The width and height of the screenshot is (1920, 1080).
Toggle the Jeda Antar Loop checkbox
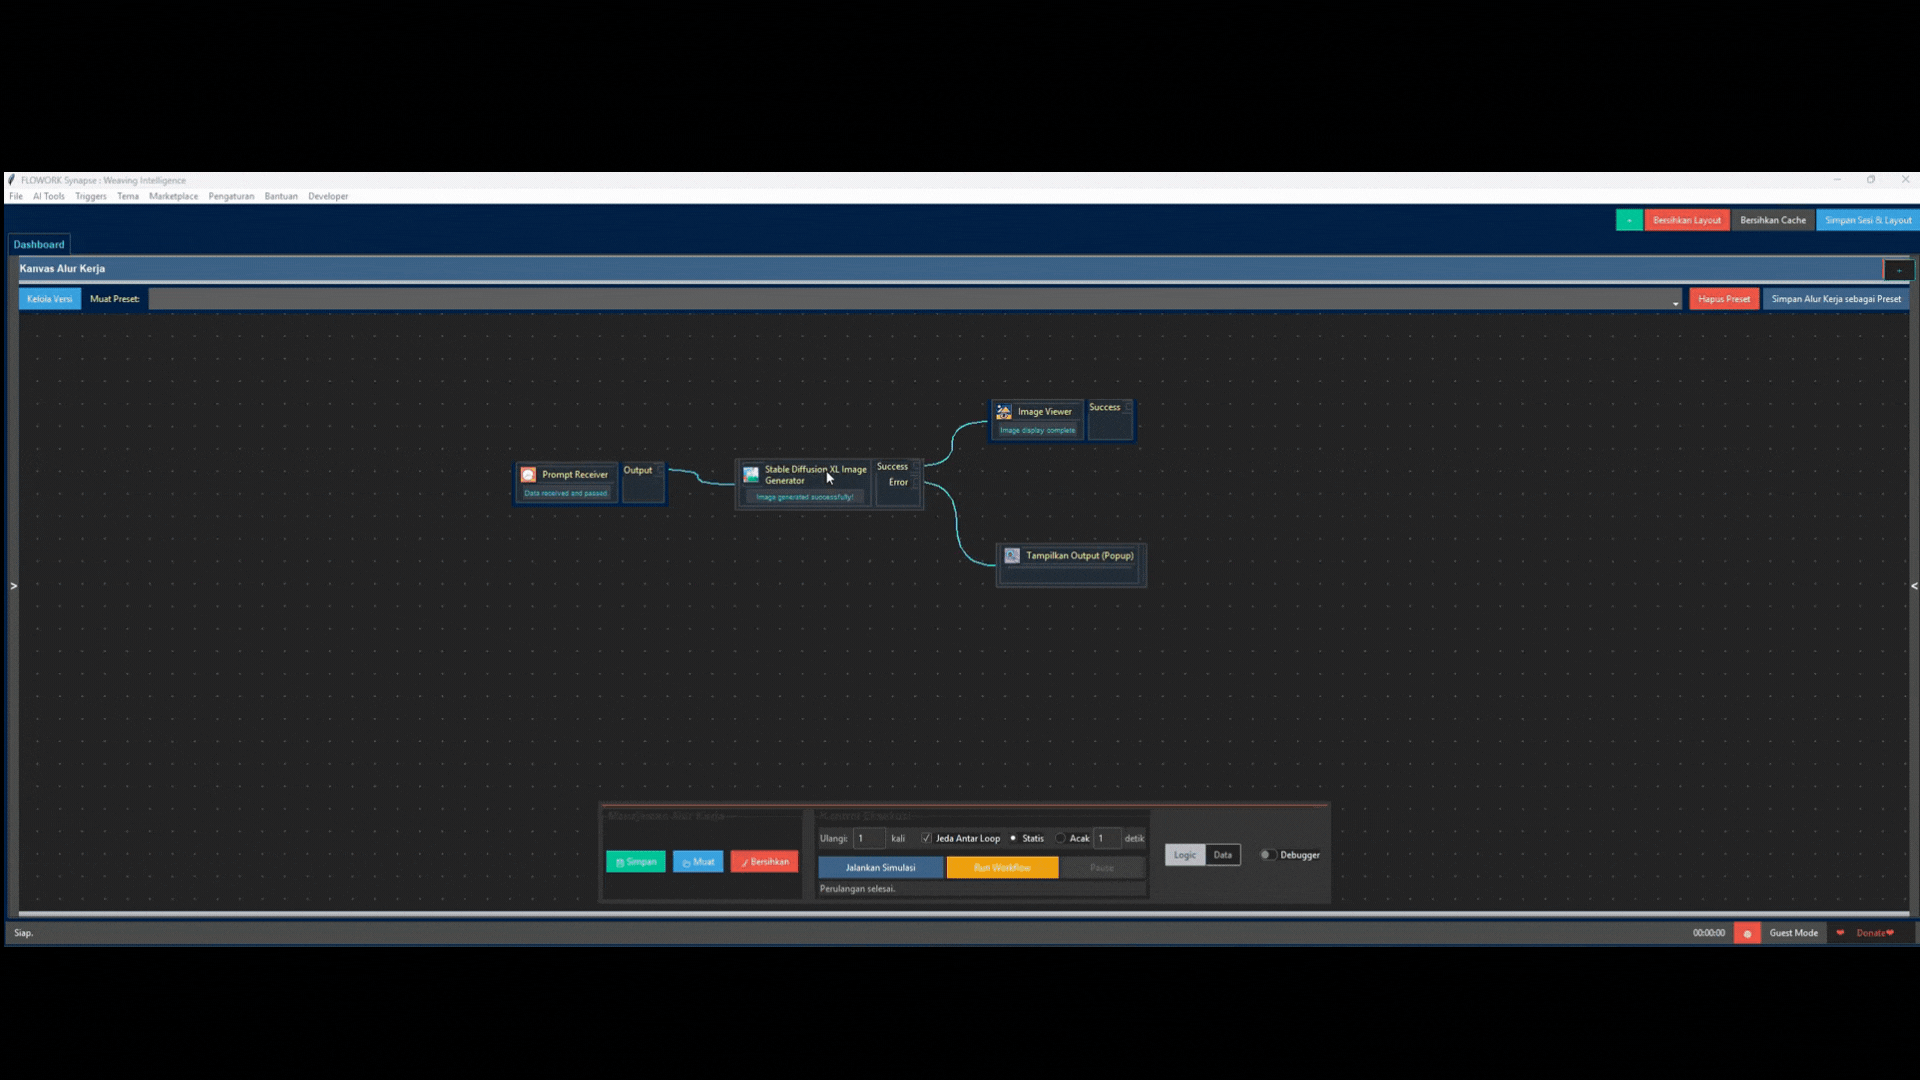pyautogui.click(x=926, y=838)
